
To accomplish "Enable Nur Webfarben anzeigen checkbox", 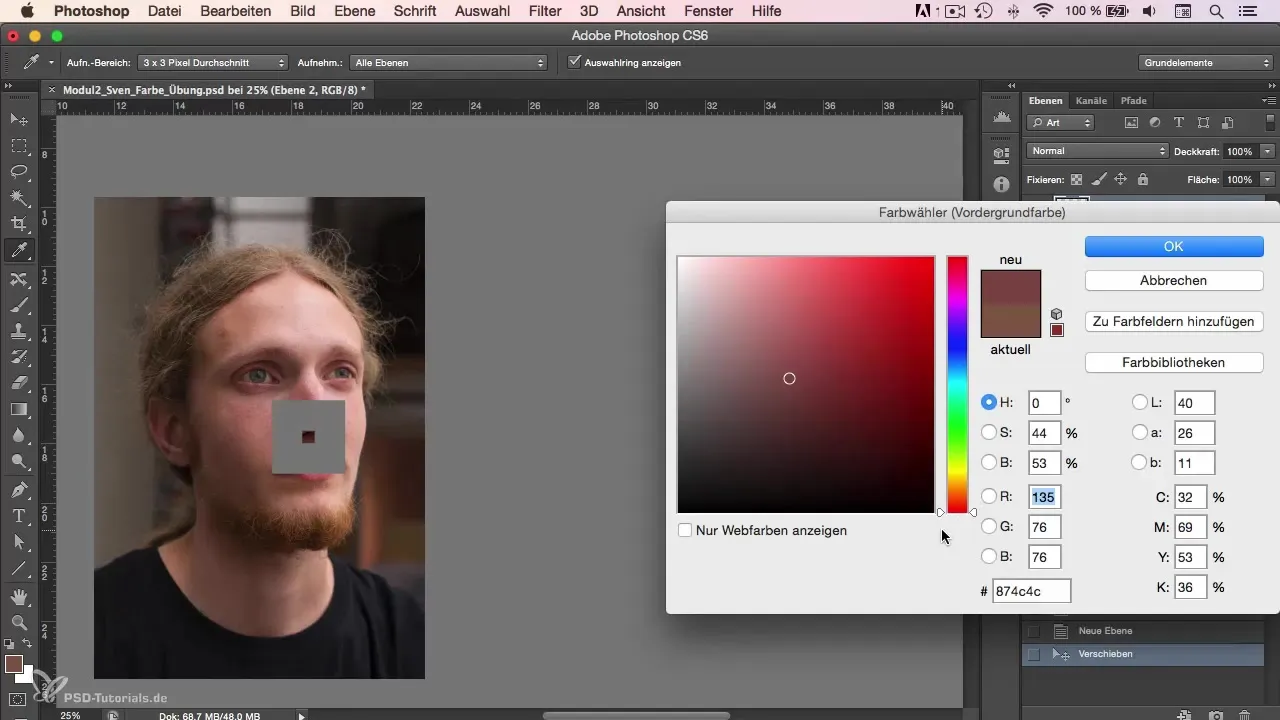I will 685,530.
